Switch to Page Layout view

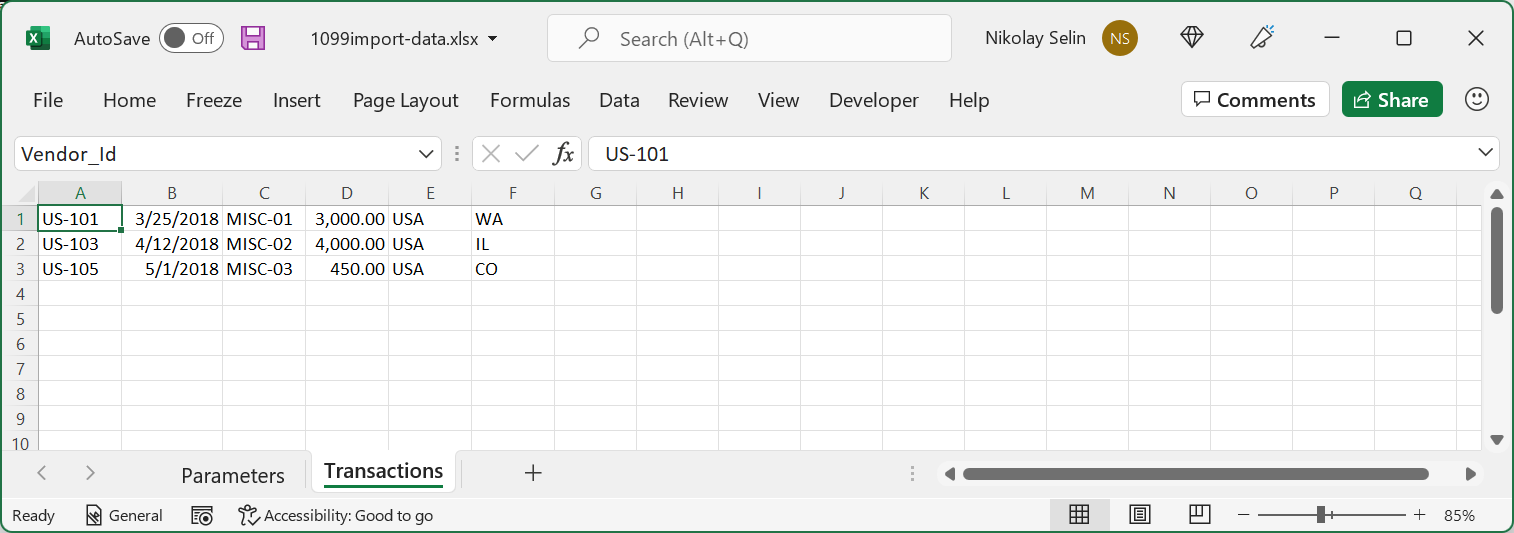click(1139, 515)
